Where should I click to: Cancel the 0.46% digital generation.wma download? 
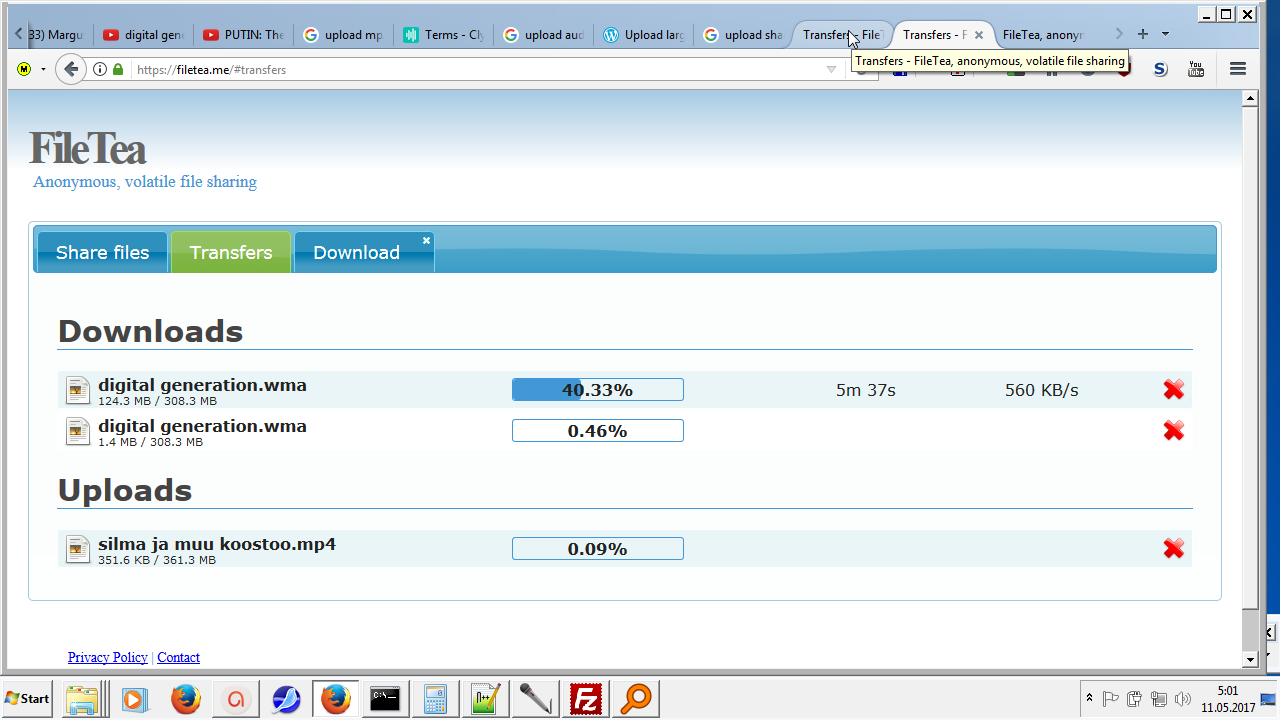(x=1174, y=431)
